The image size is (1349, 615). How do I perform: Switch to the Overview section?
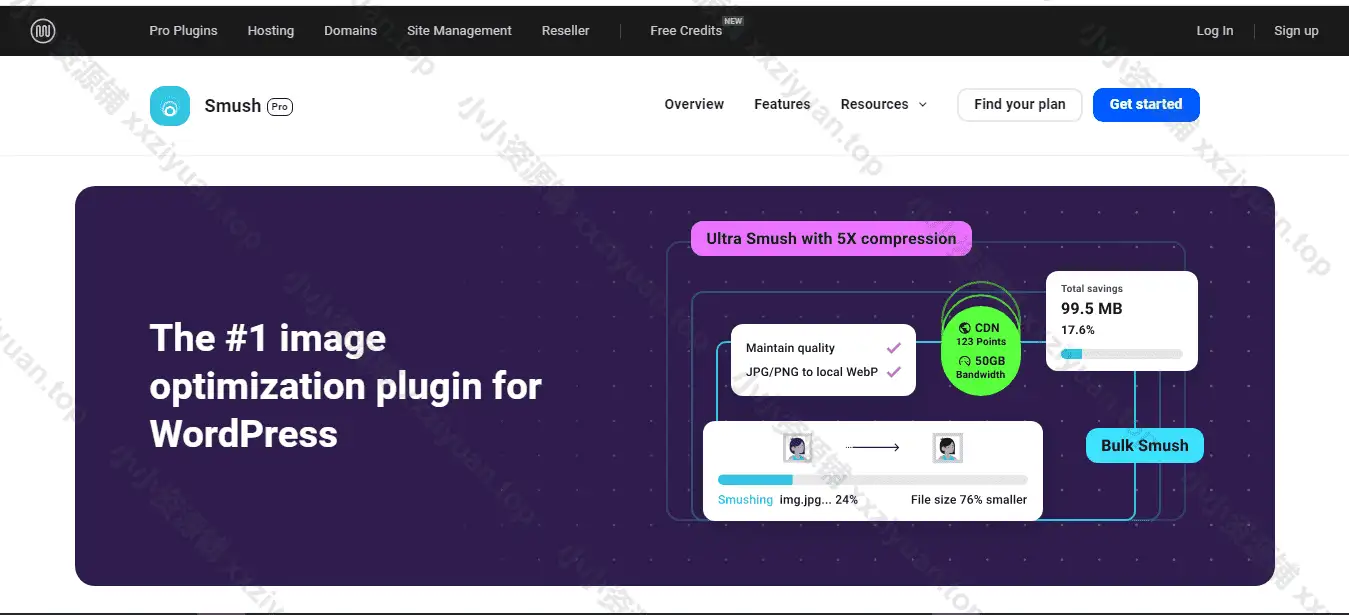pyautogui.click(x=694, y=105)
